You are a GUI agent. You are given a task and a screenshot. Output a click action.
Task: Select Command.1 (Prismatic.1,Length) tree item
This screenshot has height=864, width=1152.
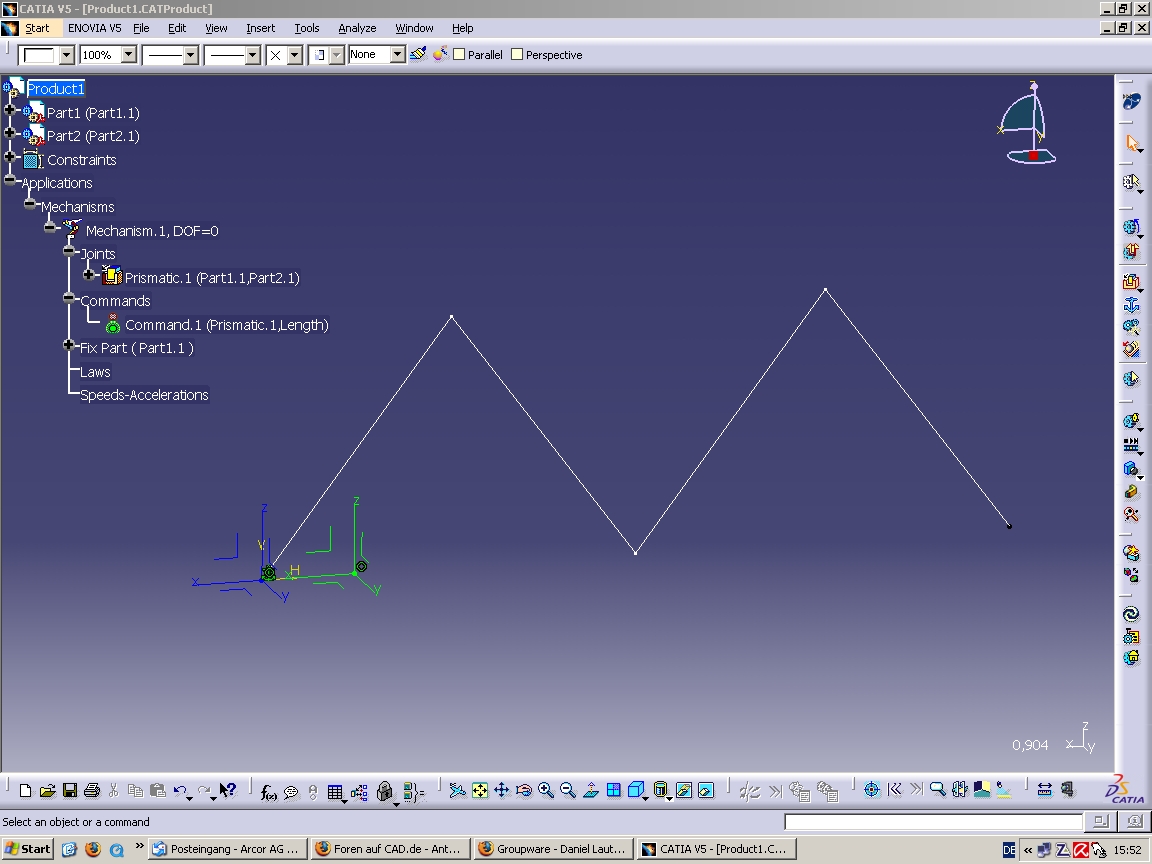(x=226, y=325)
